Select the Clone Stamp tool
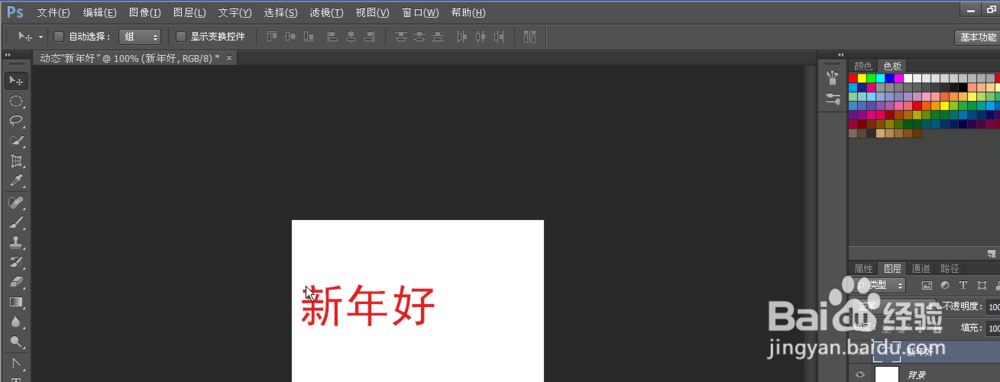This screenshot has width=1000, height=382. [17, 242]
